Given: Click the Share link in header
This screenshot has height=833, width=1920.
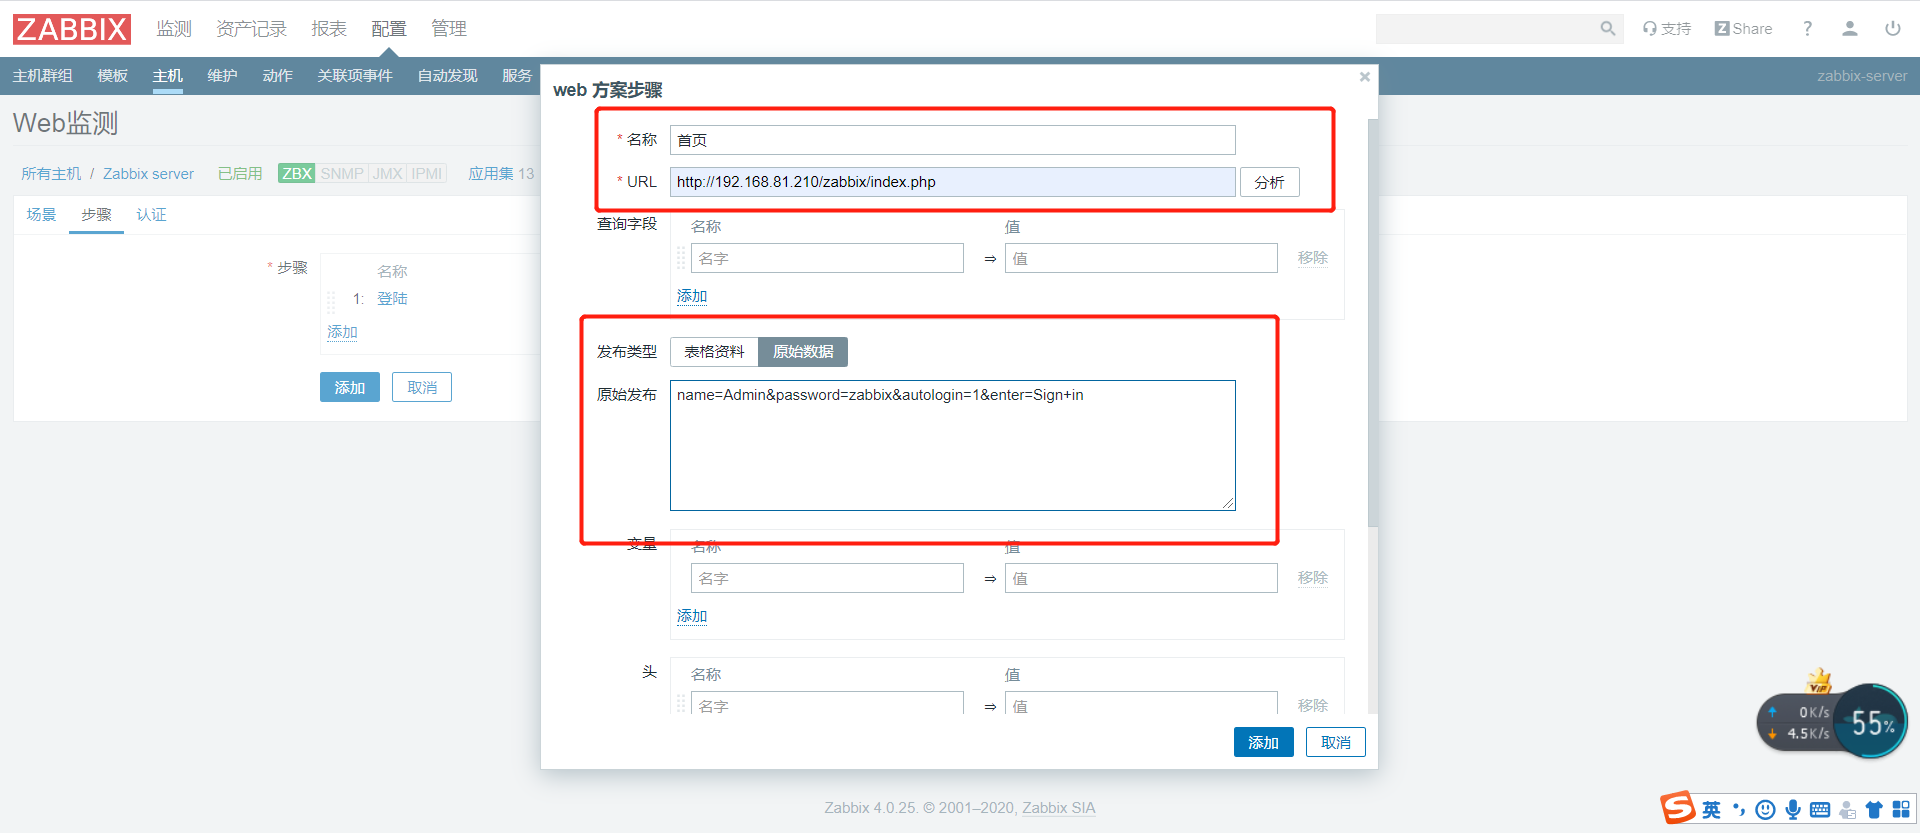Looking at the screenshot, I should pyautogui.click(x=1743, y=29).
